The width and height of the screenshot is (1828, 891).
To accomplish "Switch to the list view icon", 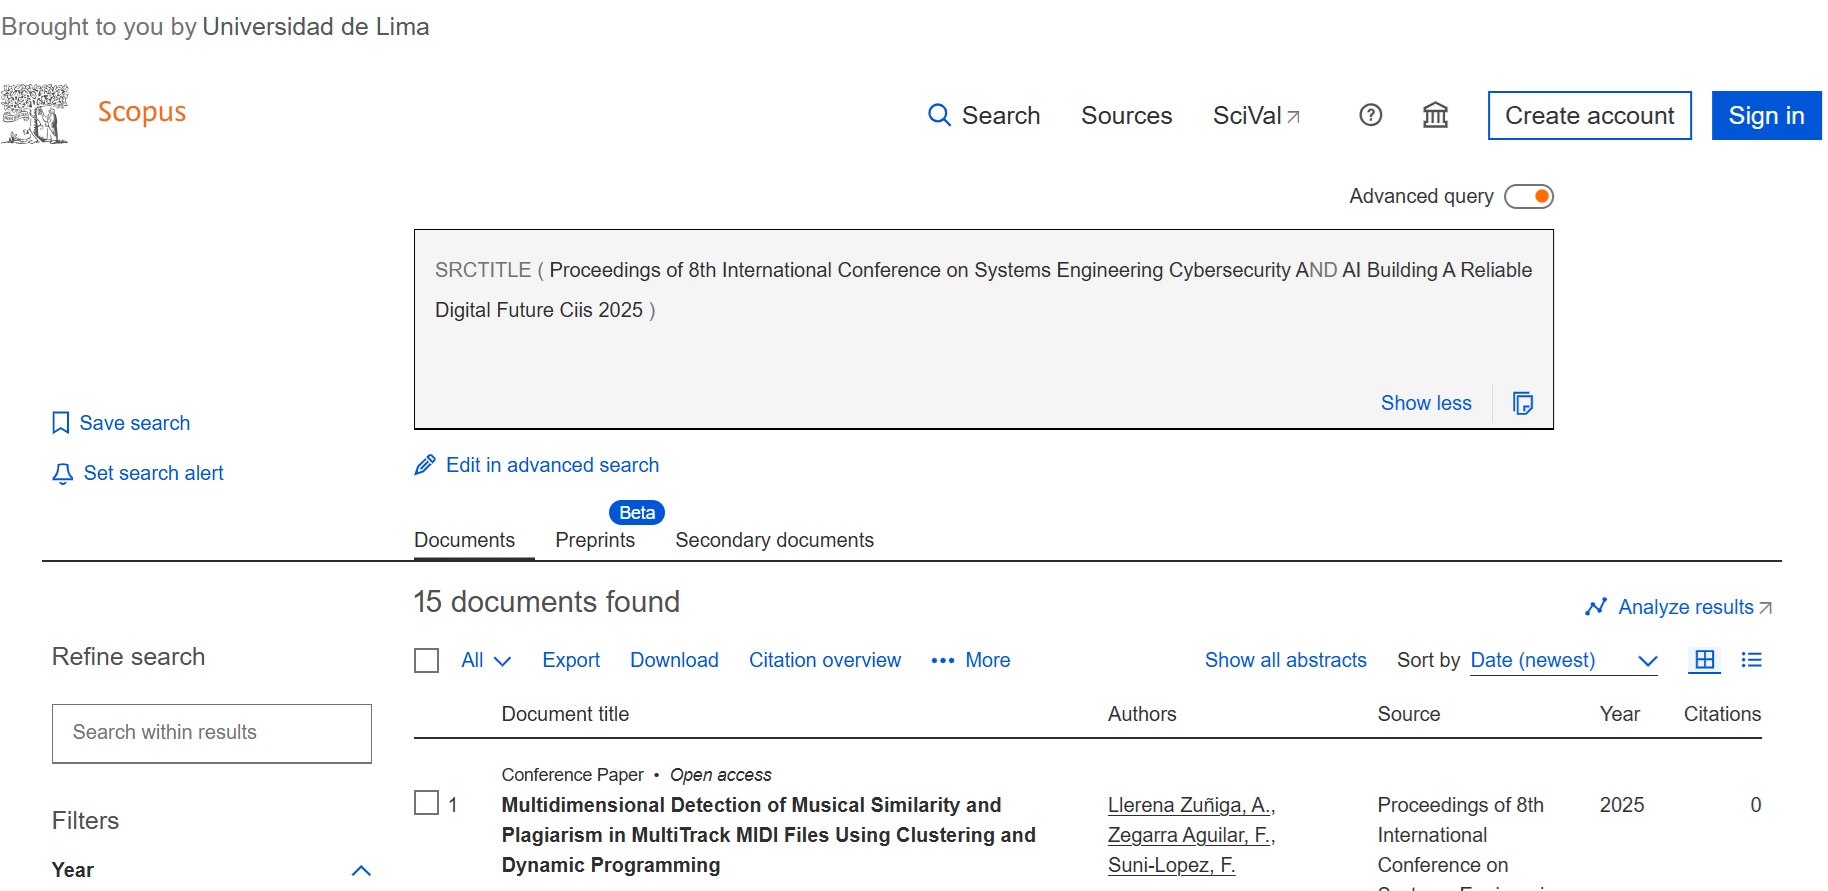I will click(1751, 660).
